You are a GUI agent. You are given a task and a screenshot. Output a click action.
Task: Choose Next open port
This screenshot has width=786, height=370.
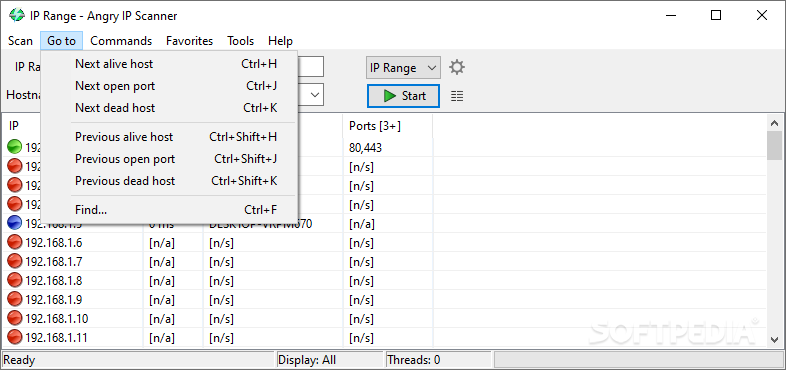point(169,86)
